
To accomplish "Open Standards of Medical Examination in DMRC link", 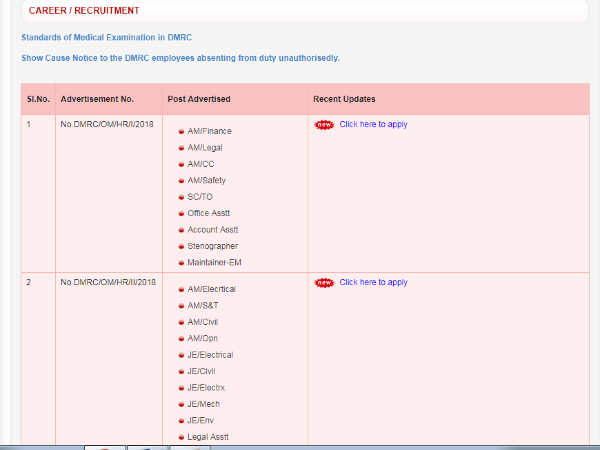I will click(106, 38).
